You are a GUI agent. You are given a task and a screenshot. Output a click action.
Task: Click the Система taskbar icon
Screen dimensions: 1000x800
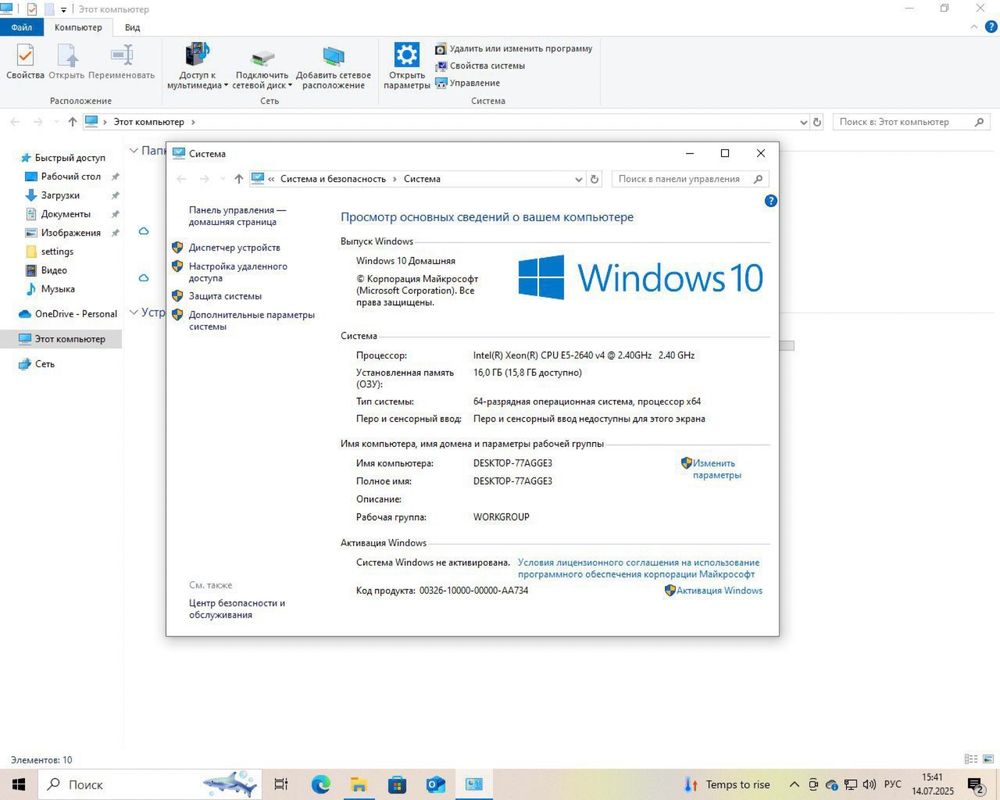click(474, 784)
